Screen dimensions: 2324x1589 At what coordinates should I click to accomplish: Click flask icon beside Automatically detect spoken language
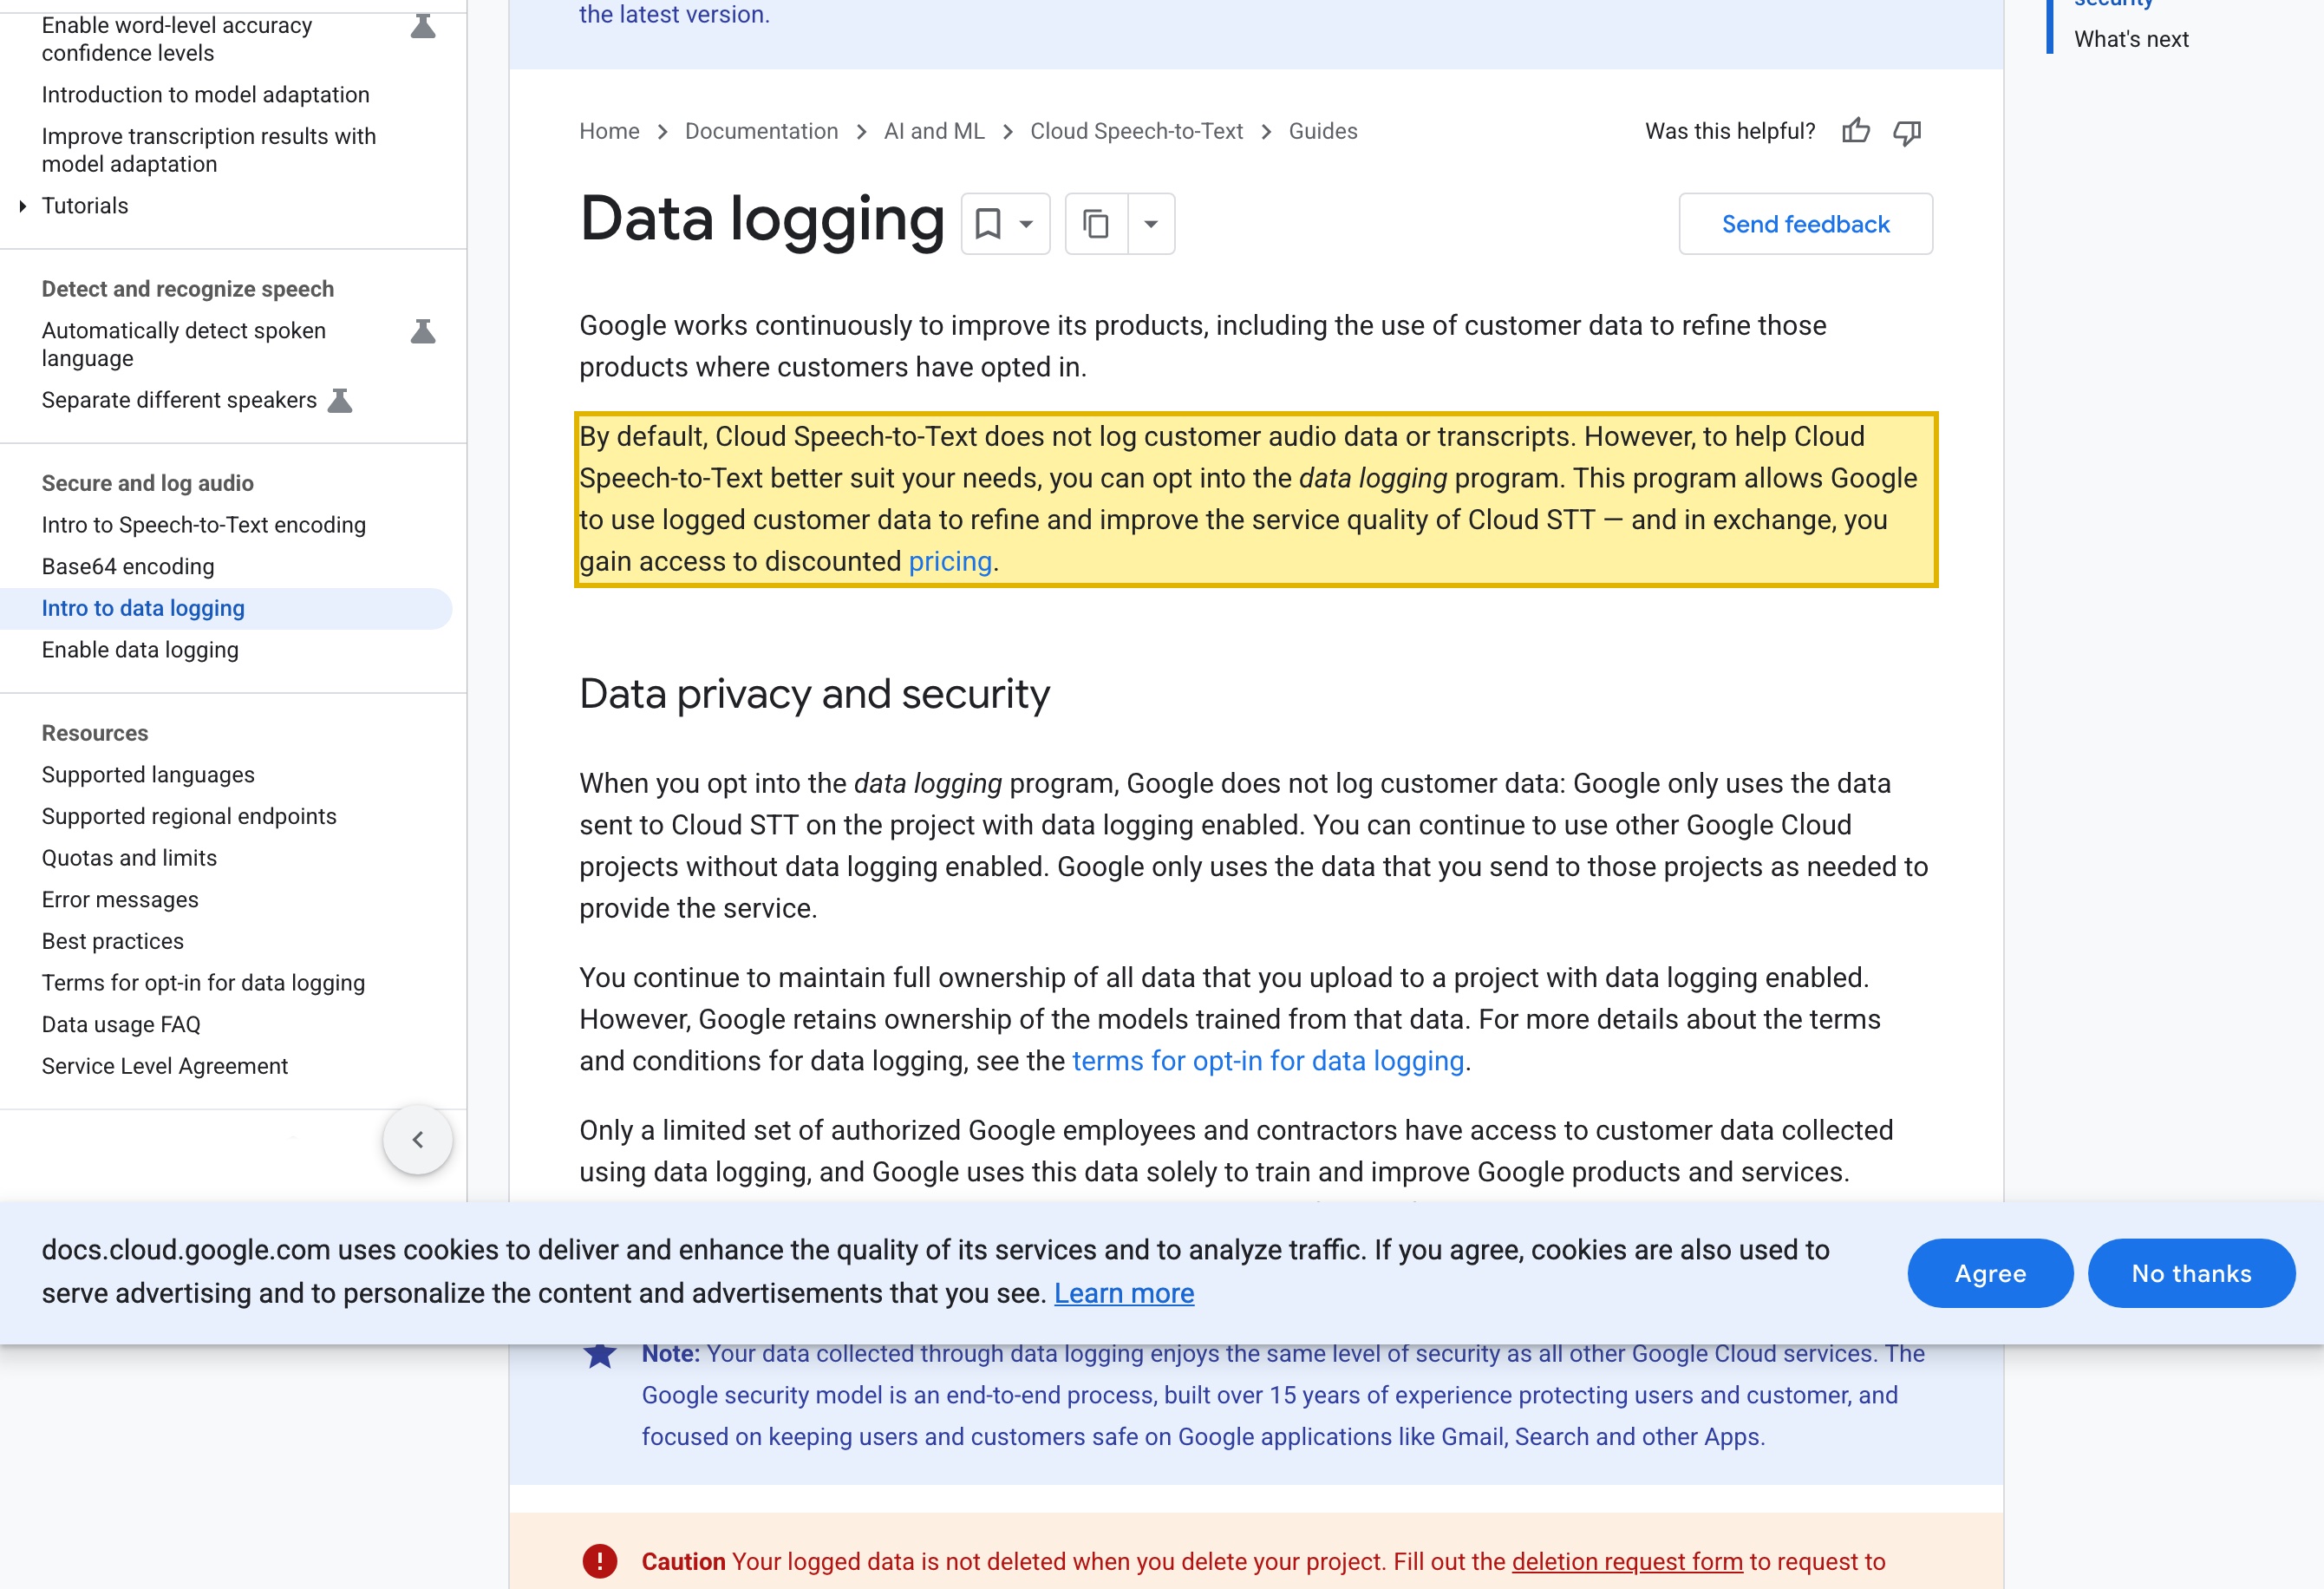pyautogui.click(x=423, y=331)
